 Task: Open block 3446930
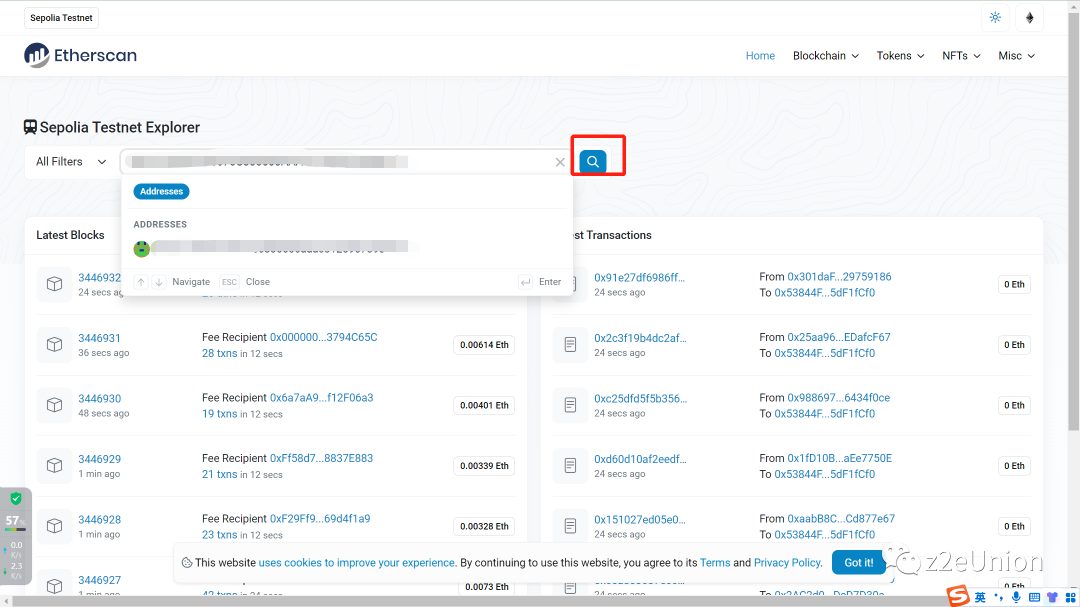[x=99, y=399]
